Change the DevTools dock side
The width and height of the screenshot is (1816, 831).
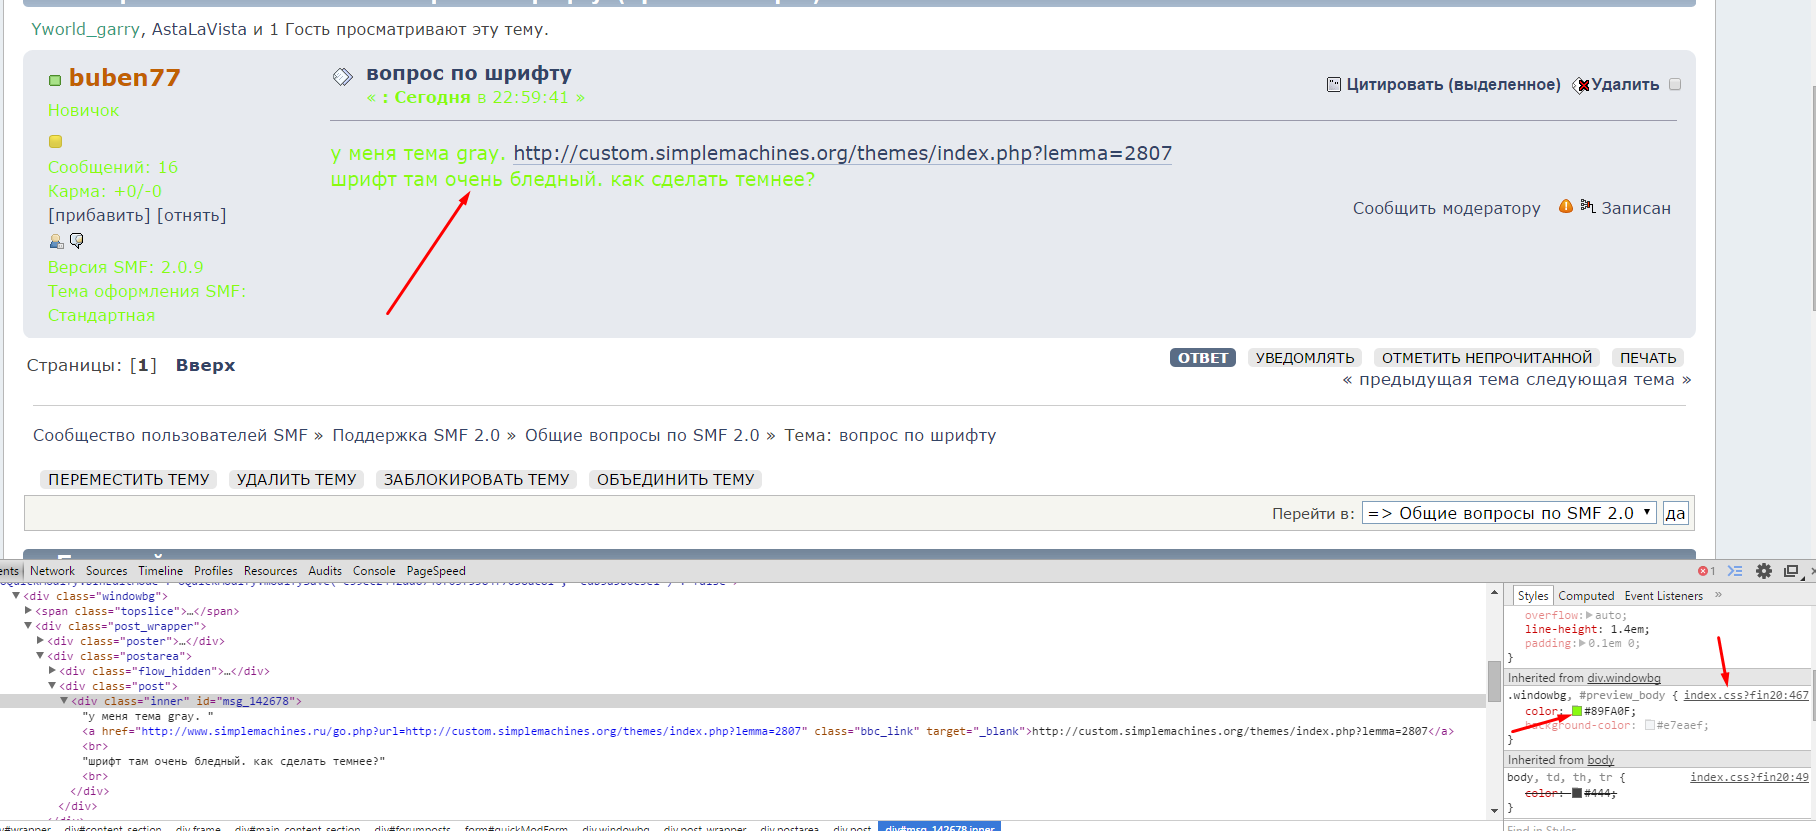click(x=1791, y=571)
